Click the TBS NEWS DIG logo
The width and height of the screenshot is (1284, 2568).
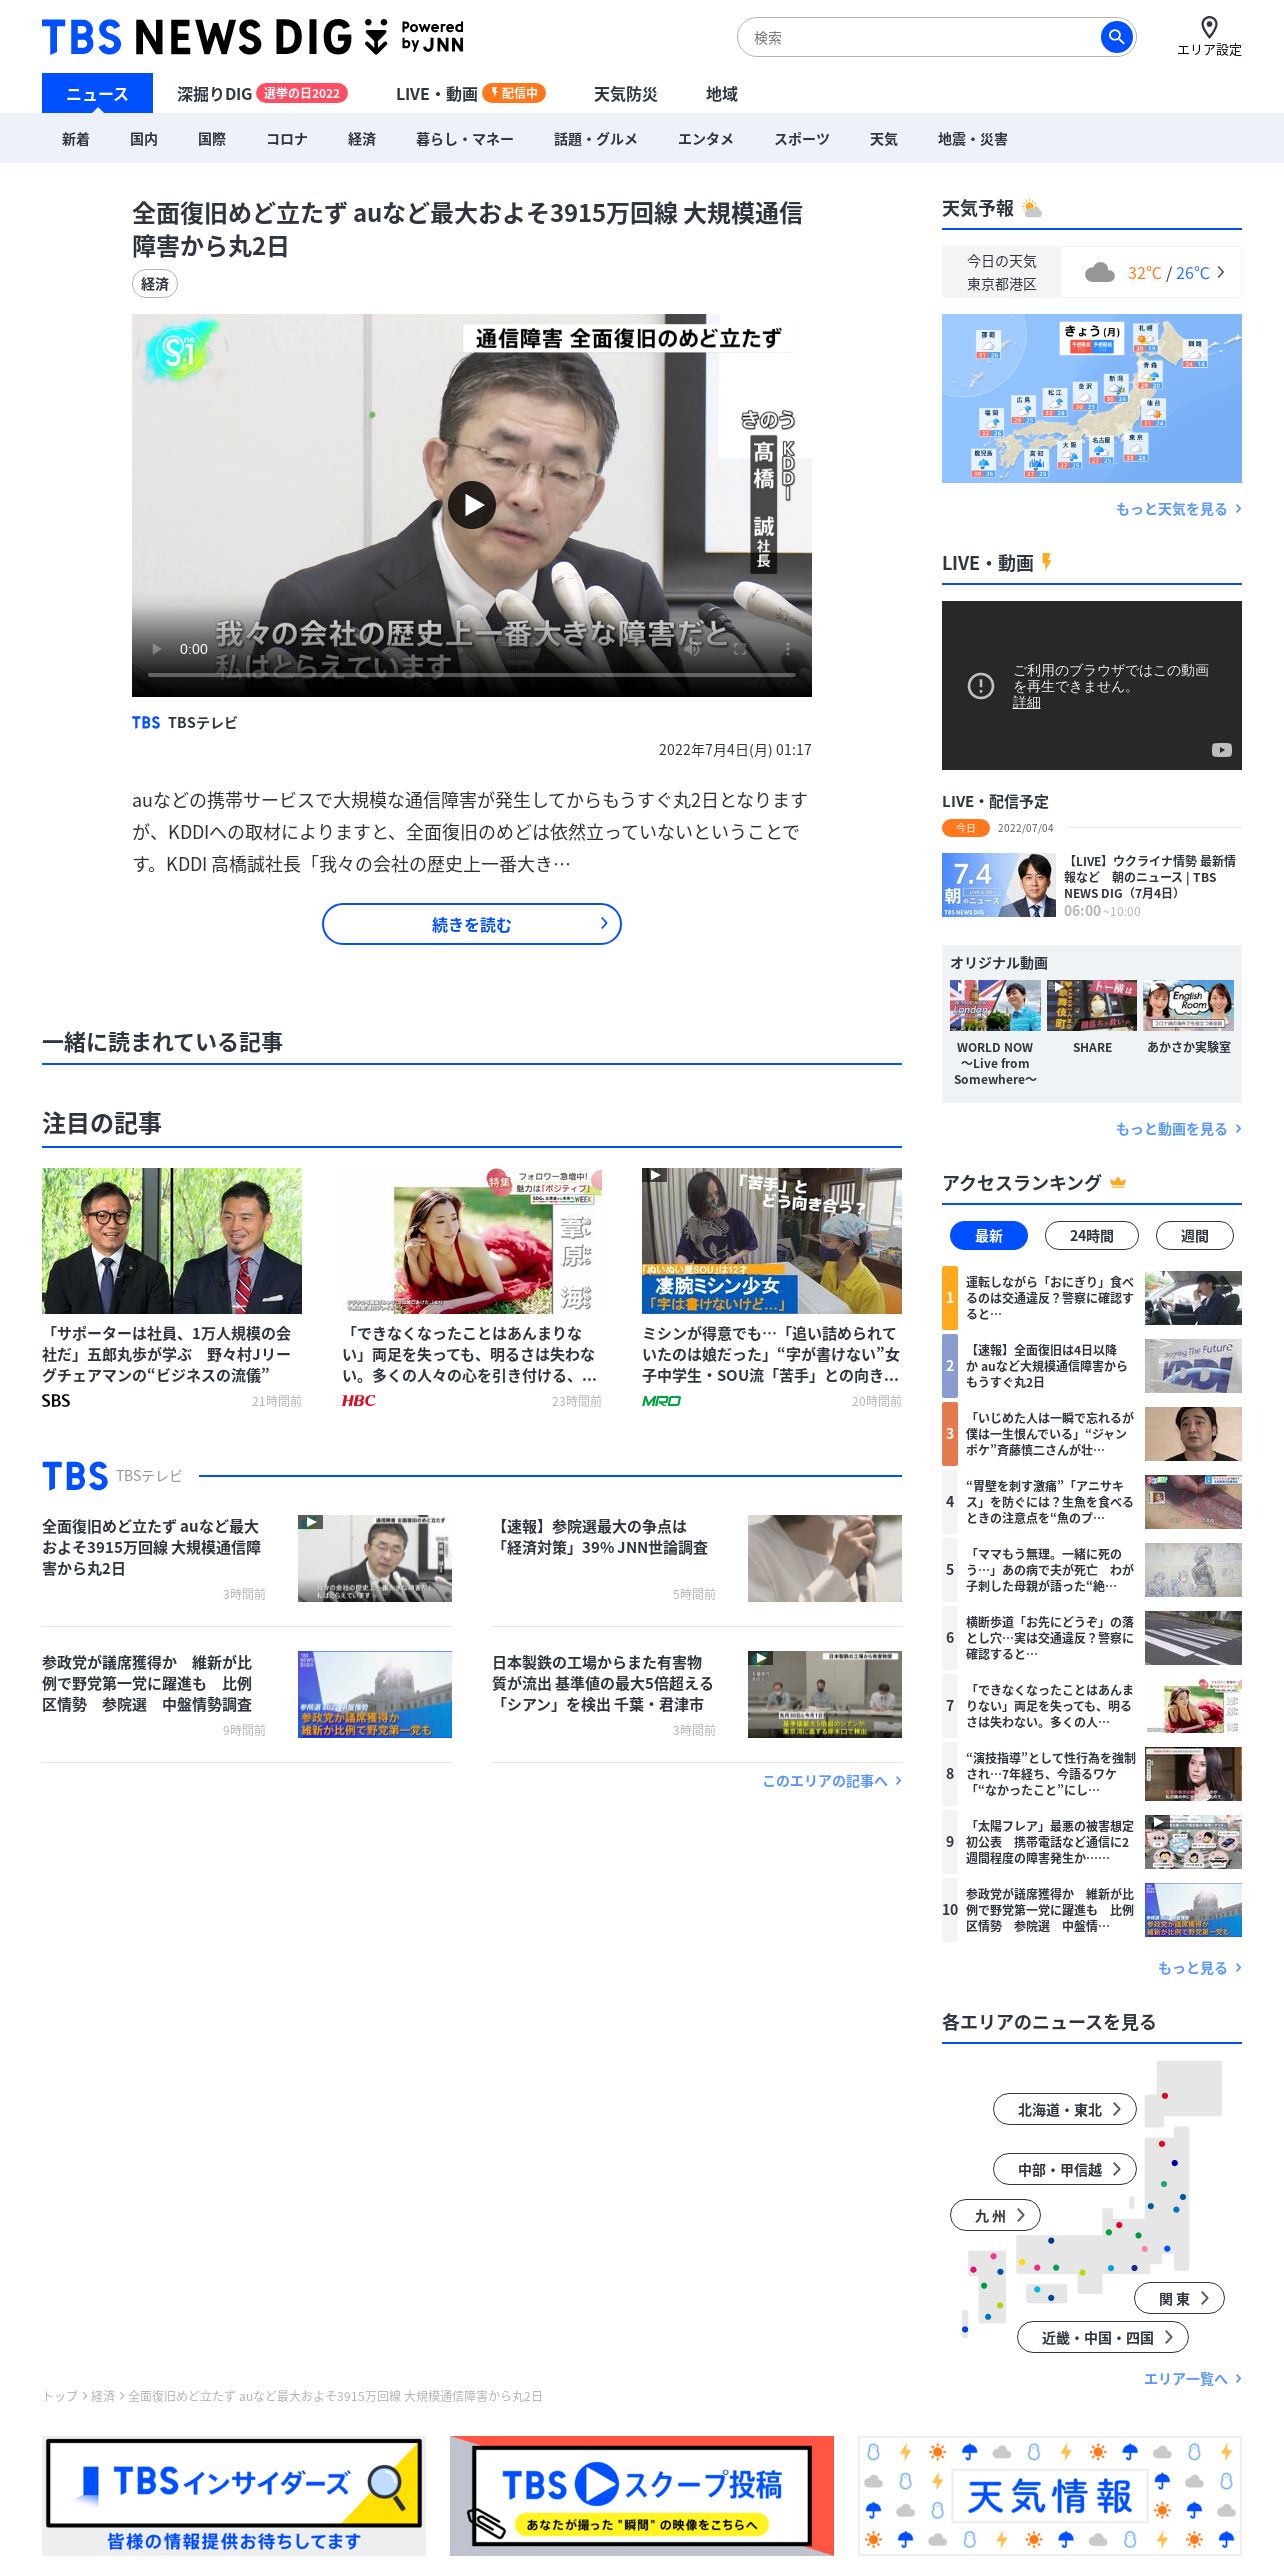(x=253, y=37)
